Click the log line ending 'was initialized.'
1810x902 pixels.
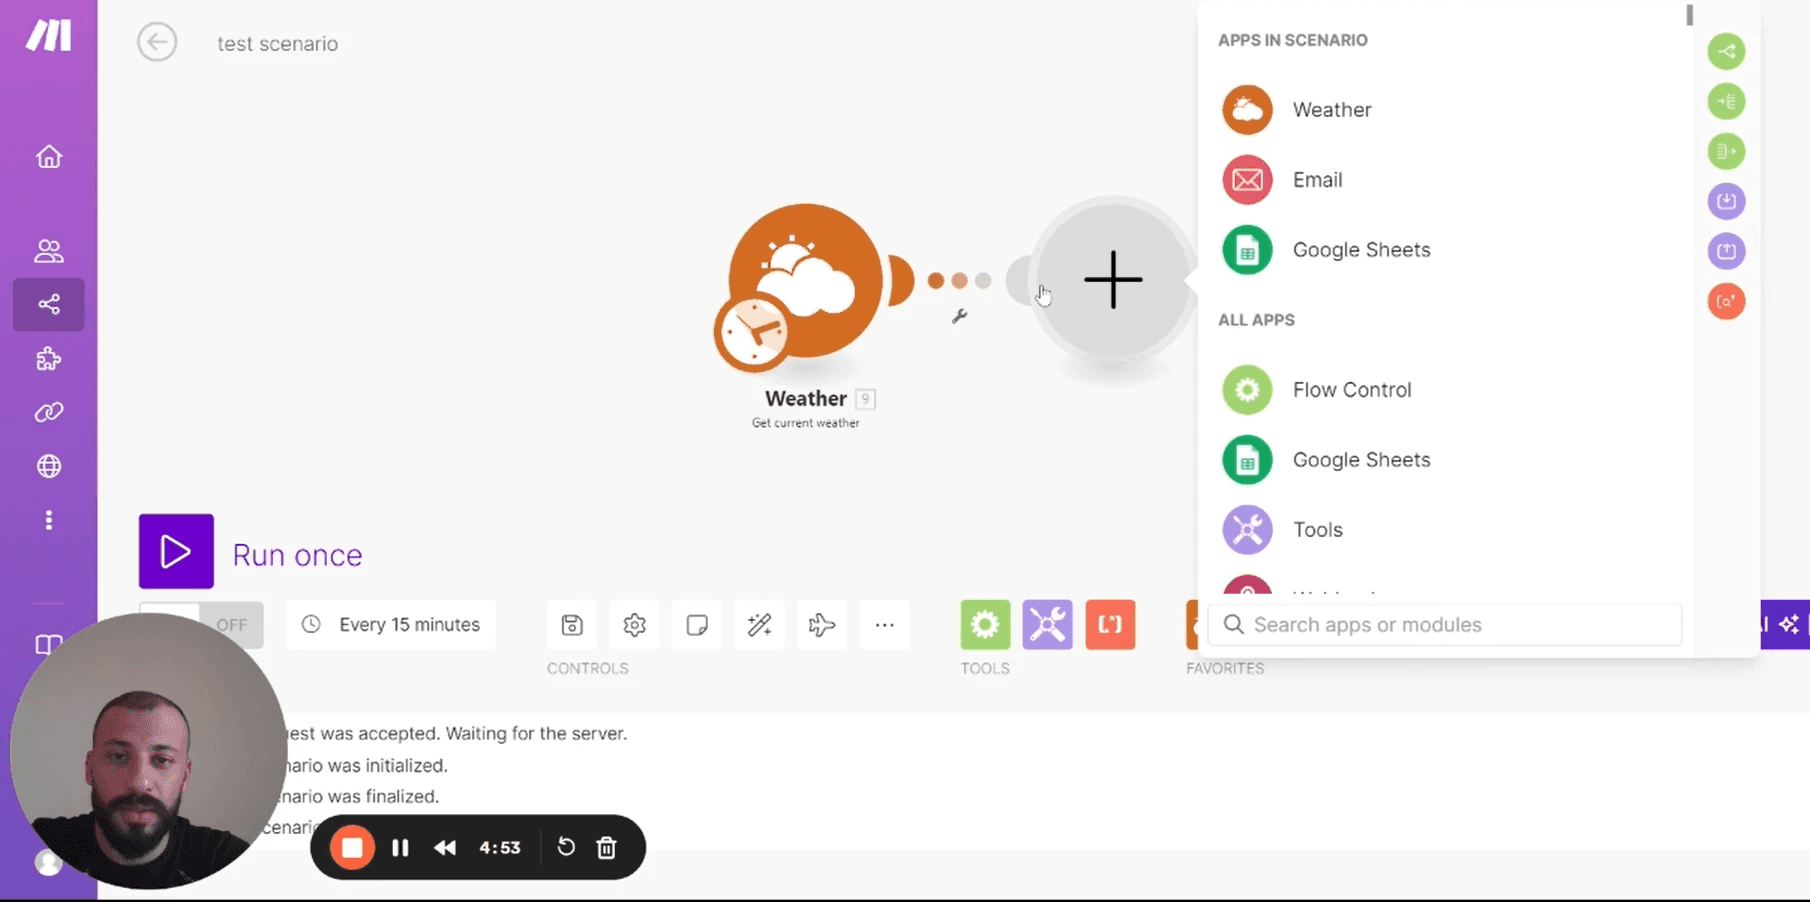click(367, 765)
